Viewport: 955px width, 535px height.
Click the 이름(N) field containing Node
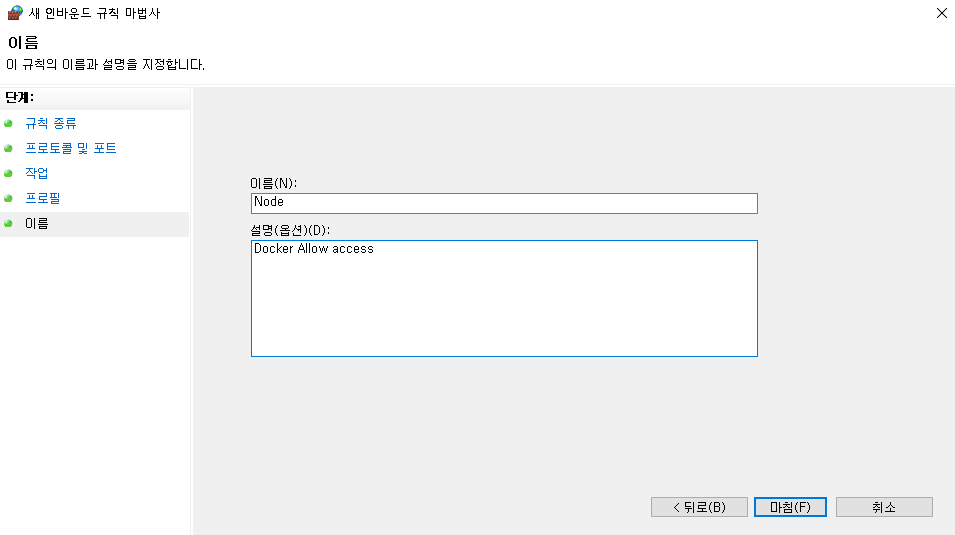point(504,203)
